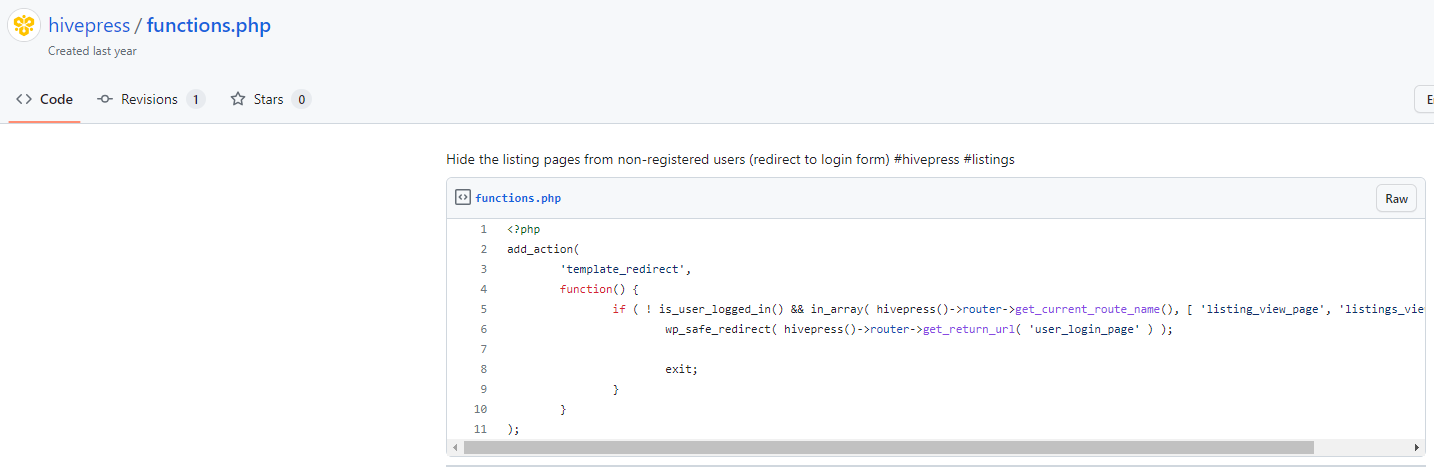This screenshot has height=469, width=1434.
Task: Click 'is_user_logged_in()' in the code
Action: tap(721, 309)
